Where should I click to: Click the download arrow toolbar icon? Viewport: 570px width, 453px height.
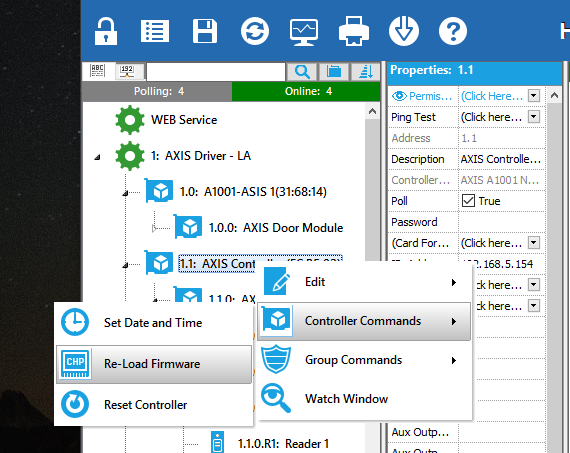[x=404, y=31]
